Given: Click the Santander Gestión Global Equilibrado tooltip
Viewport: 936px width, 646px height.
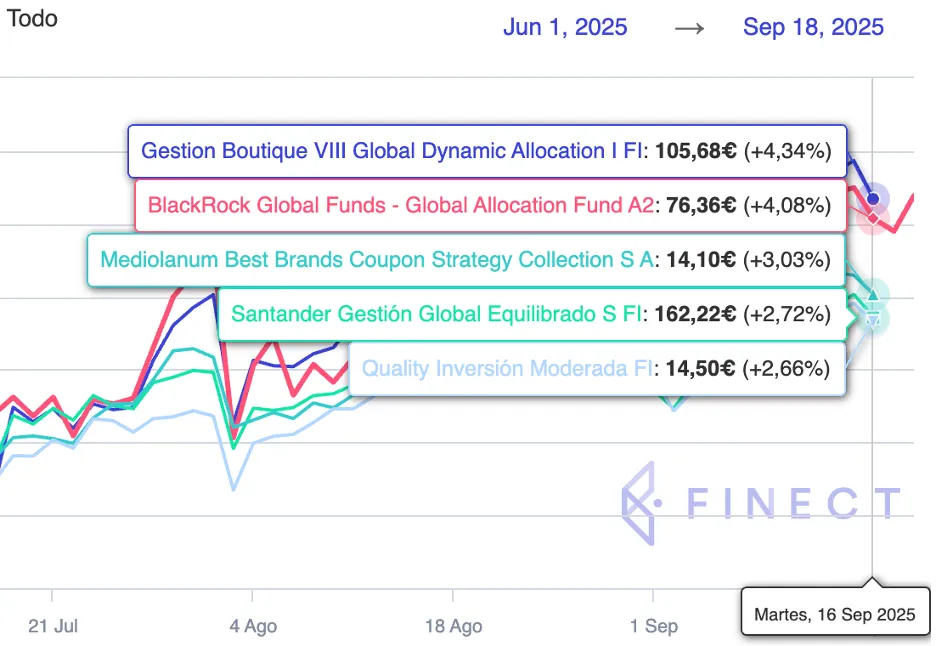Looking at the screenshot, I should 530,314.
